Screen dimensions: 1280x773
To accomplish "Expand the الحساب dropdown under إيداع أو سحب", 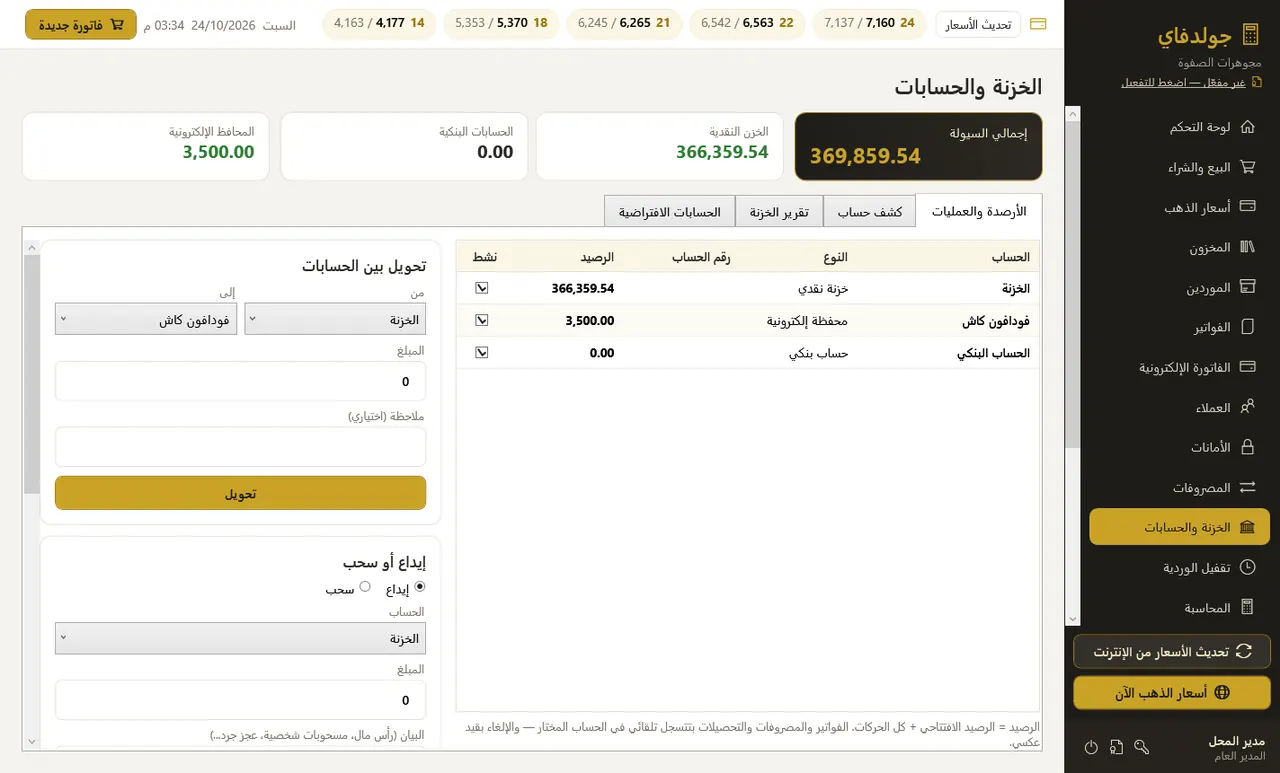I will tap(240, 638).
